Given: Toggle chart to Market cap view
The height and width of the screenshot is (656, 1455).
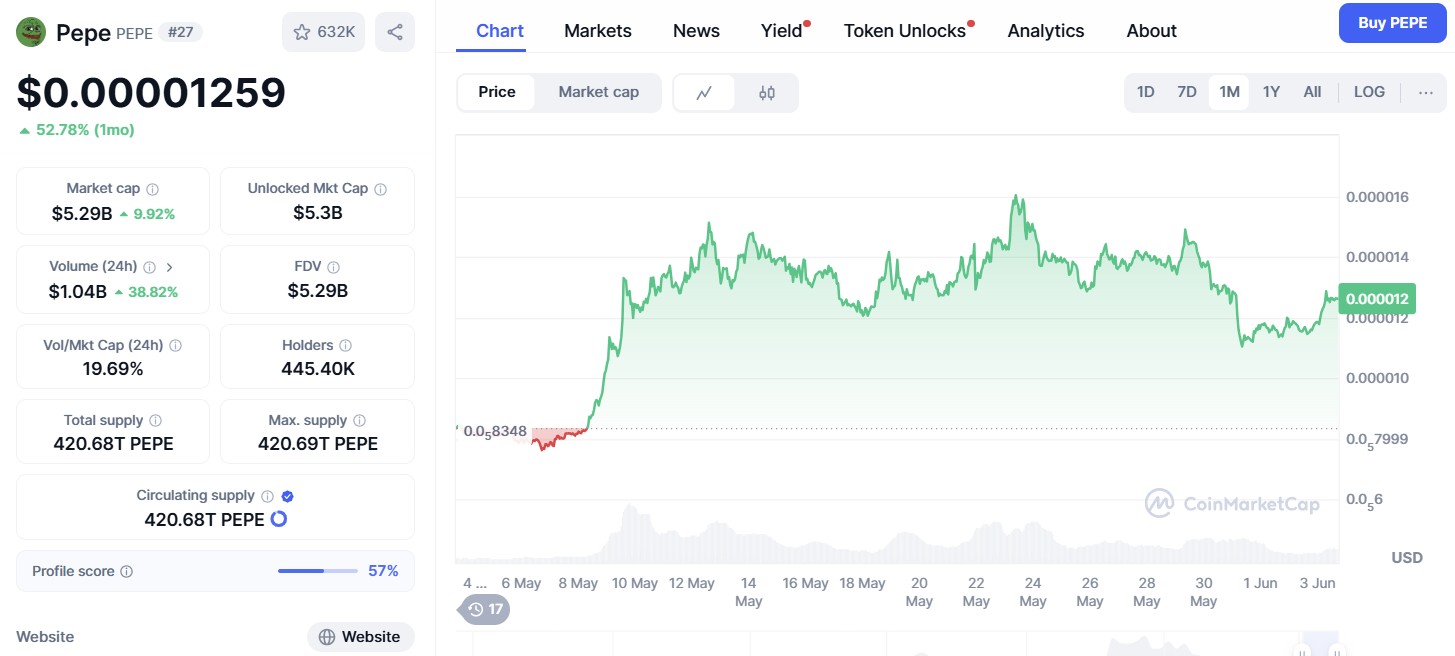Looking at the screenshot, I should [x=598, y=92].
